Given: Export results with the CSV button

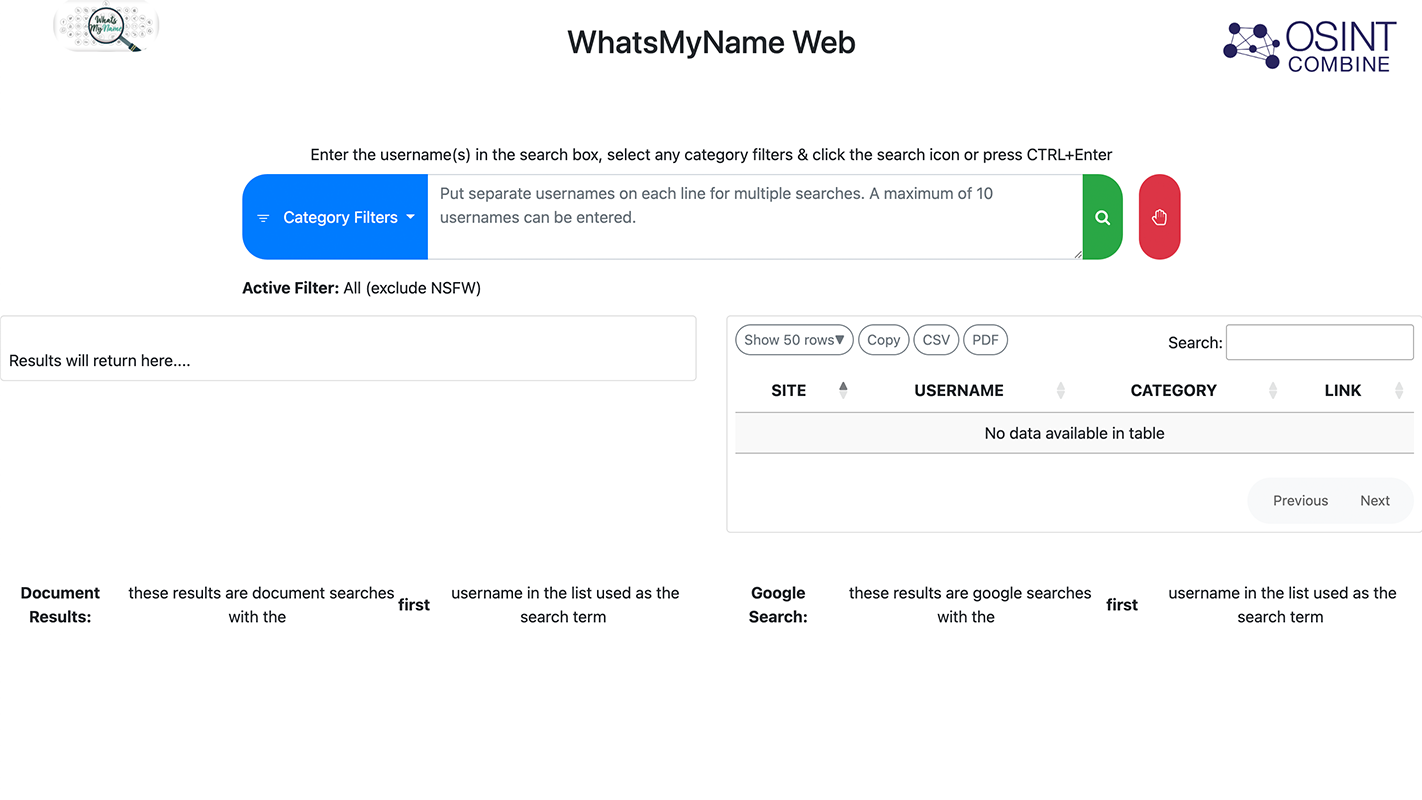Looking at the screenshot, I should coord(936,340).
